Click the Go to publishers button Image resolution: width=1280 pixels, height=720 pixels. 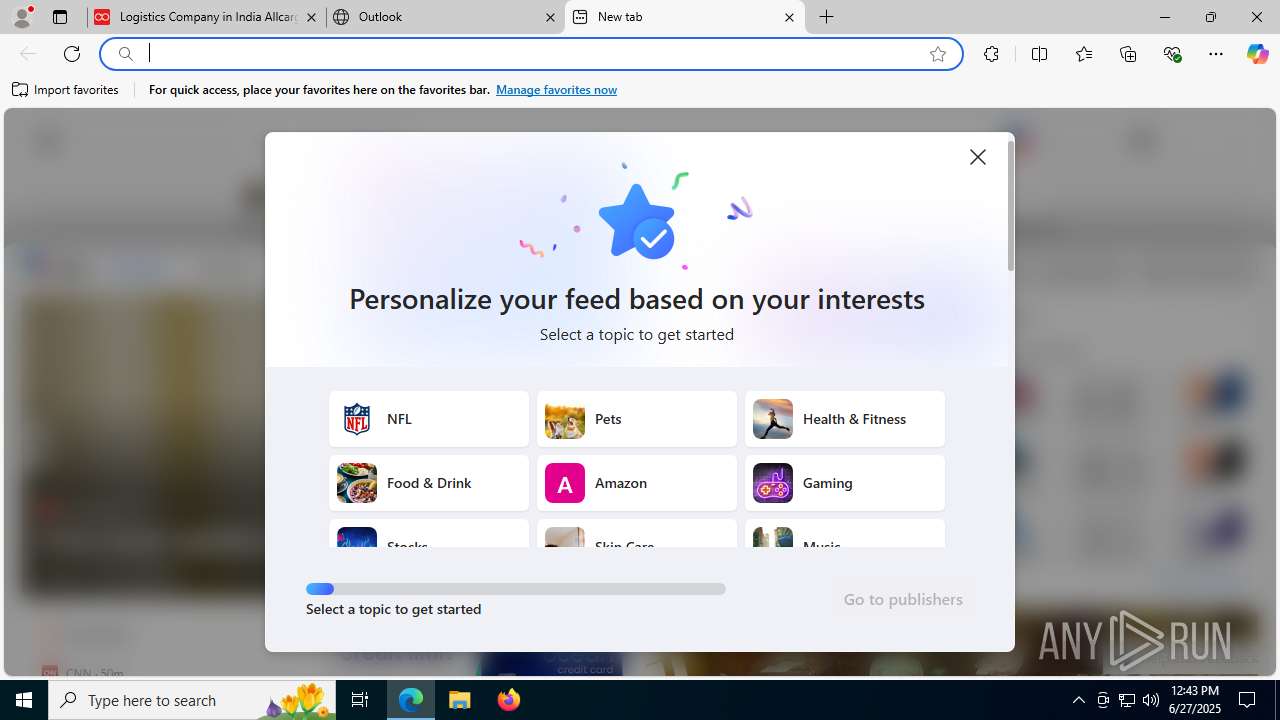pyautogui.click(x=903, y=599)
